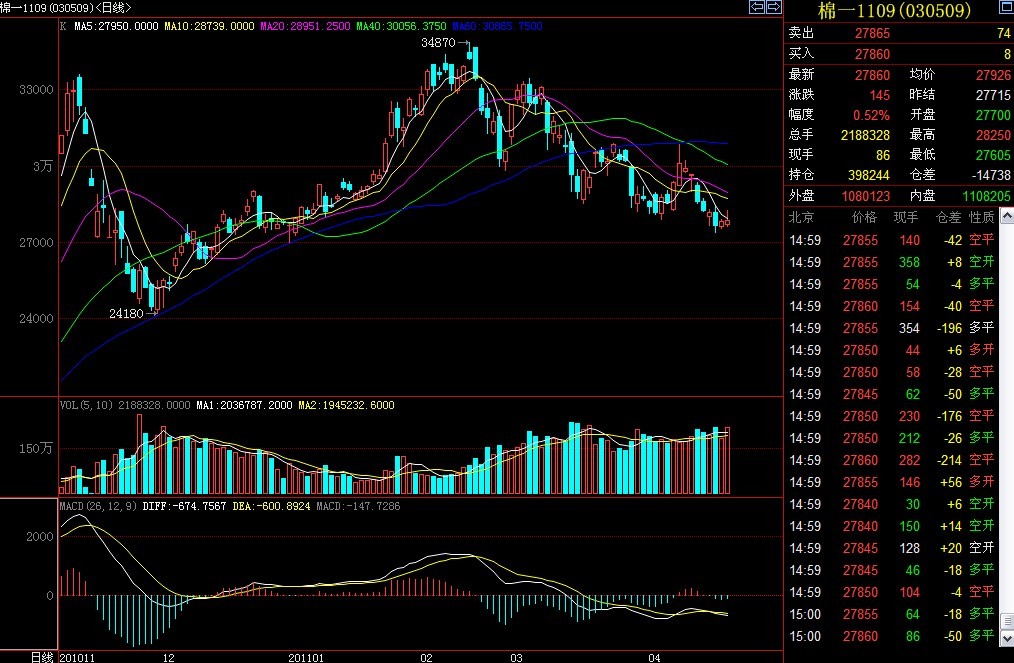Click the right arrow navigation icon
The width and height of the screenshot is (1014, 663).
point(773,8)
